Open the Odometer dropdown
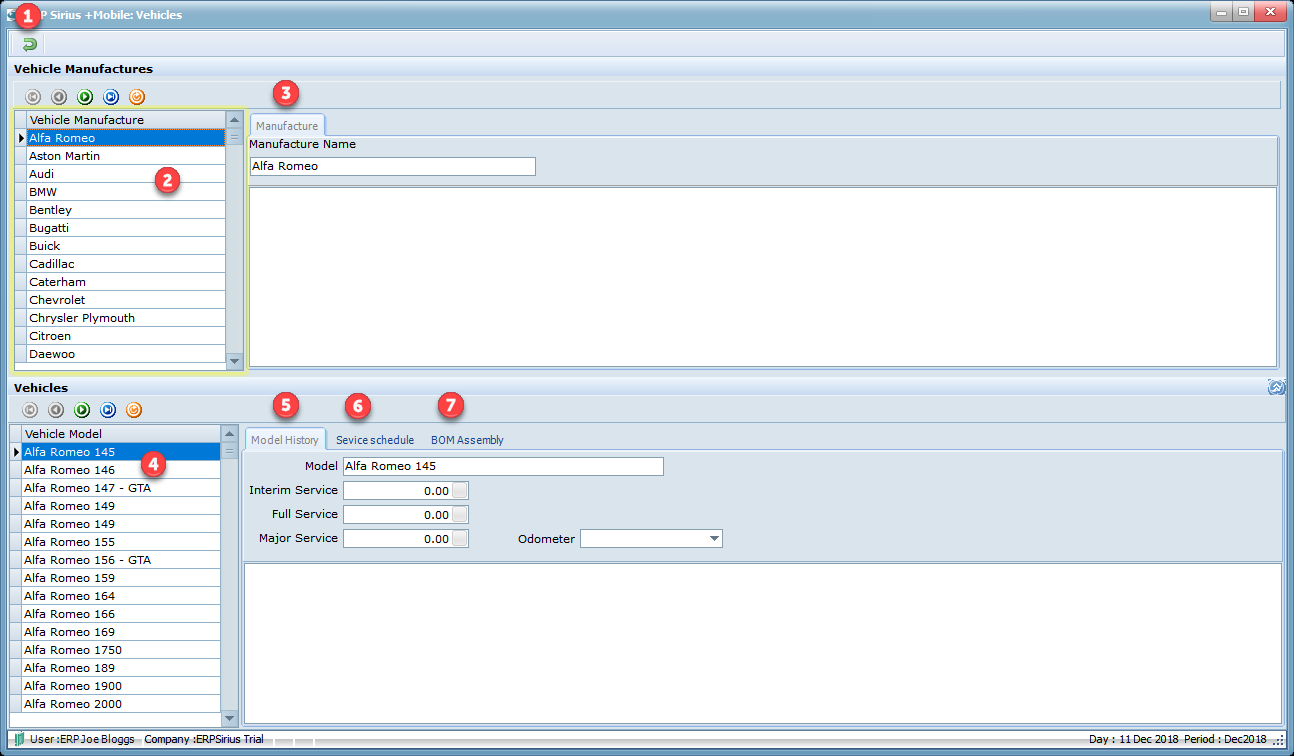Image resolution: width=1294 pixels, height=756 pixels. coord(714,539)
